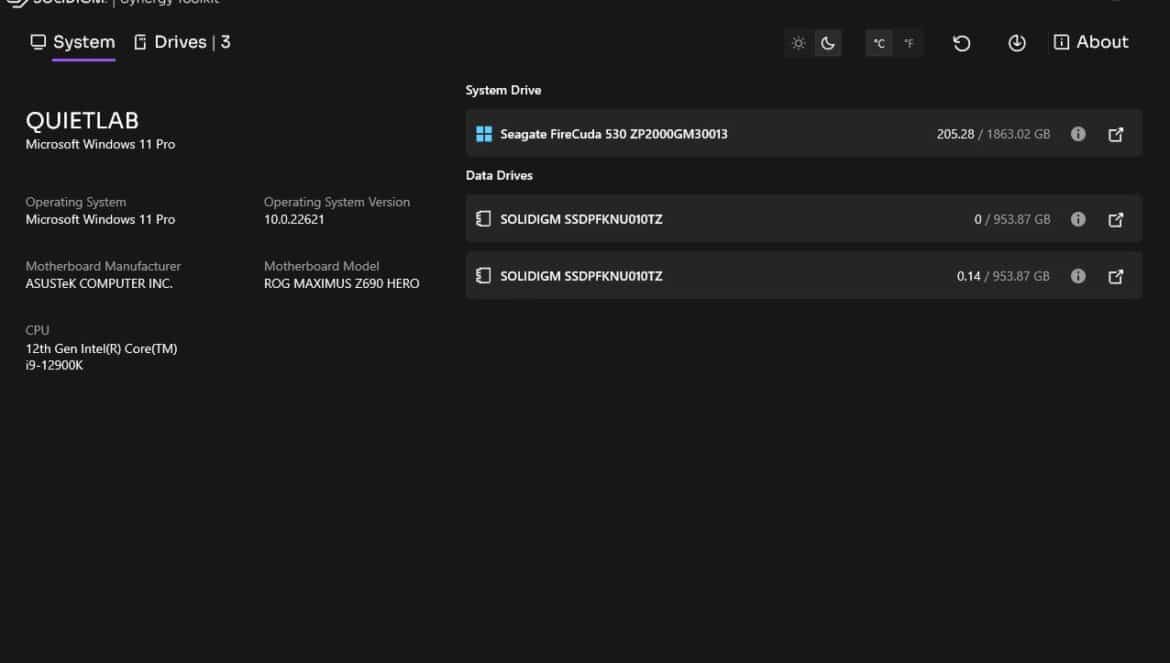The image size is (1170, 663).
Task: Click the OS version 10.0.22621
Action: (294, 219)
